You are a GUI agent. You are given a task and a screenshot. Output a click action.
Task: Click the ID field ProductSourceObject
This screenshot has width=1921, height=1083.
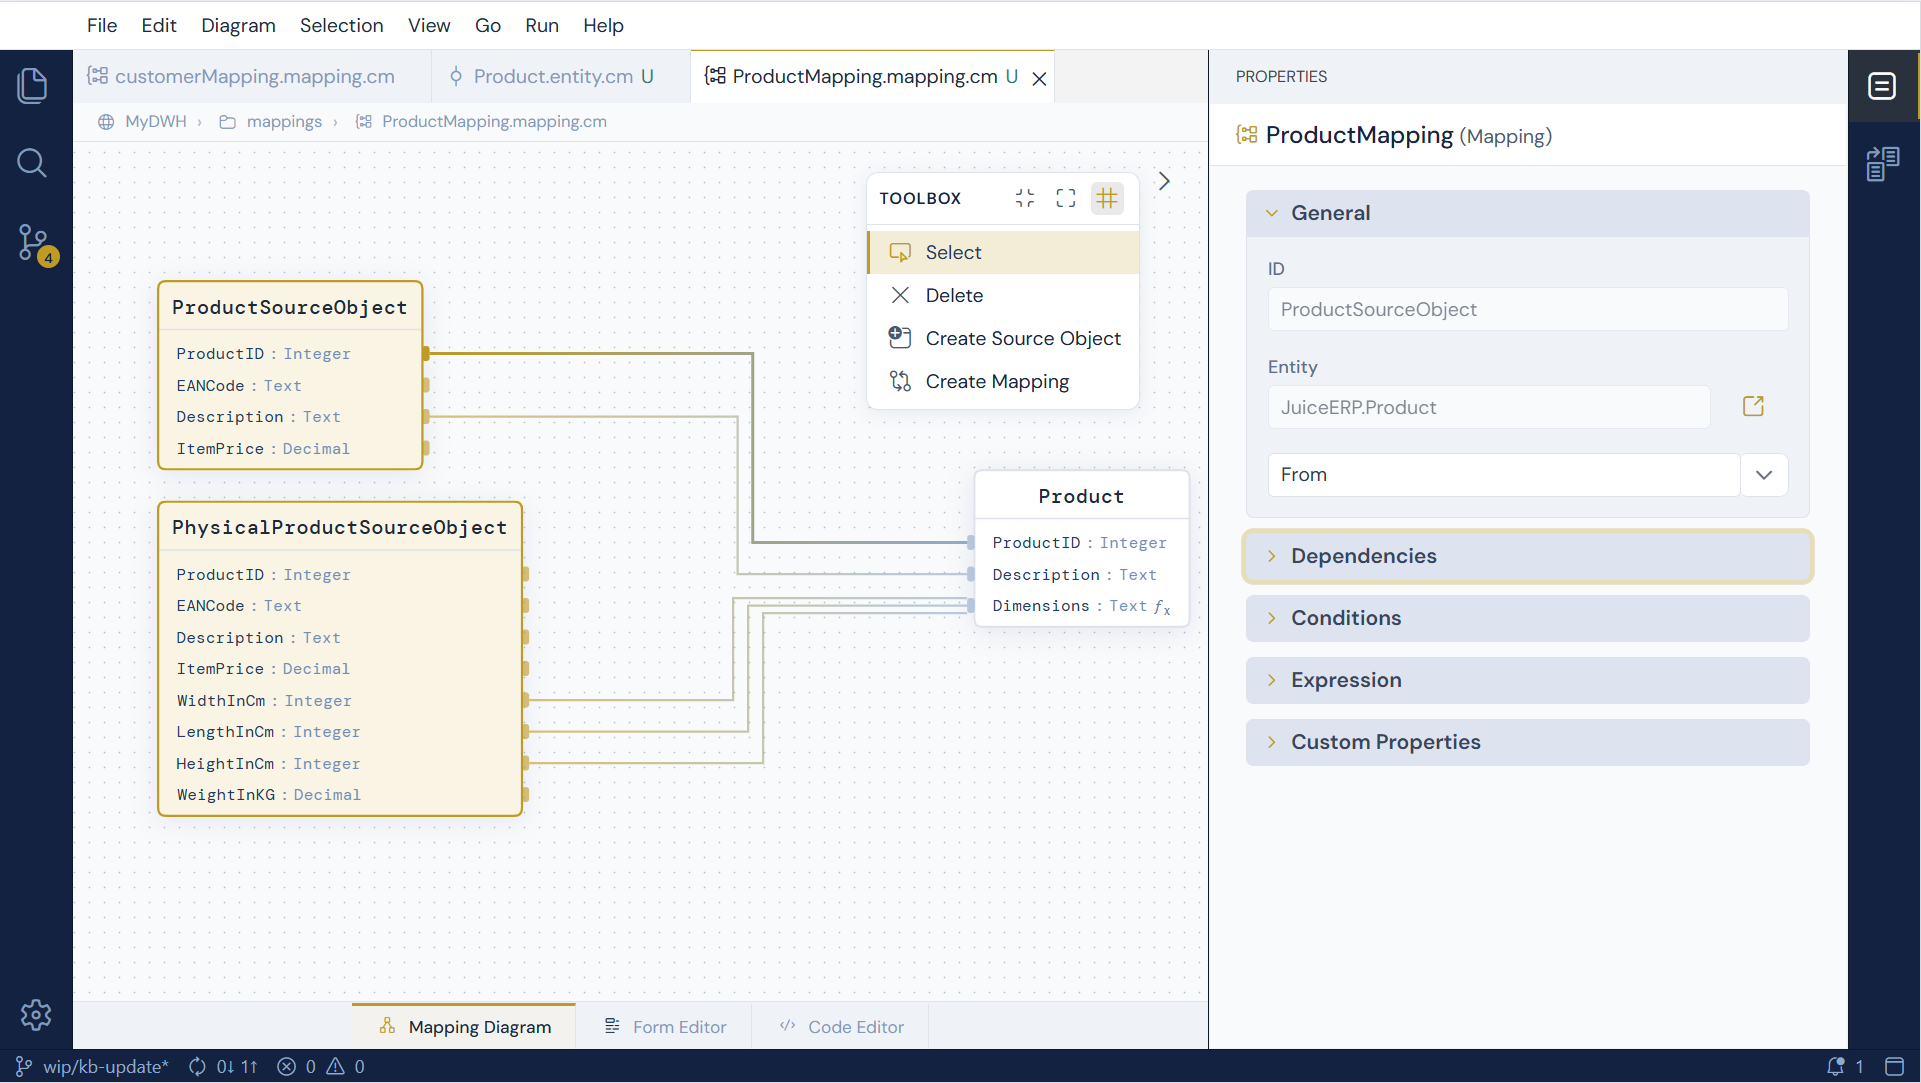[x=1528, y=310]
